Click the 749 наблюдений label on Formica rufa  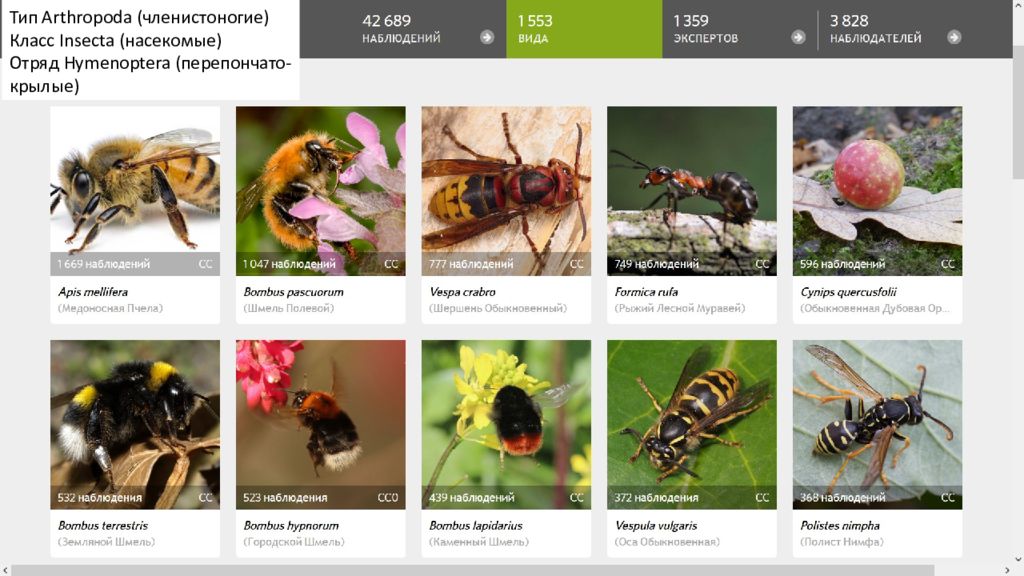[656, 264]
